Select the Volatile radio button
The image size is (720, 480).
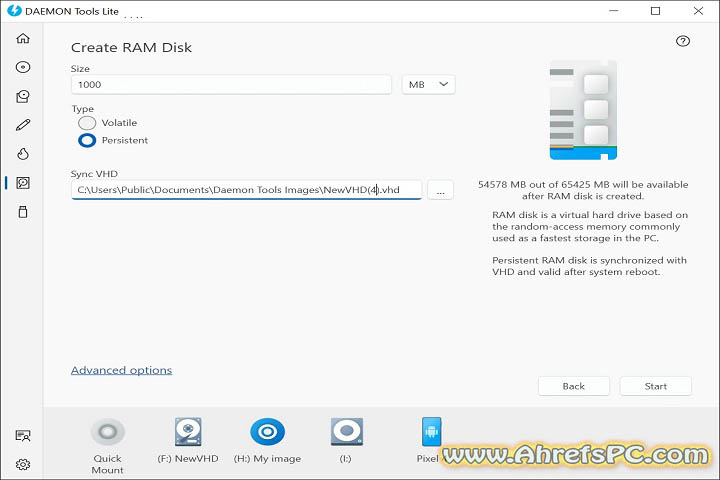click(87, 123)
